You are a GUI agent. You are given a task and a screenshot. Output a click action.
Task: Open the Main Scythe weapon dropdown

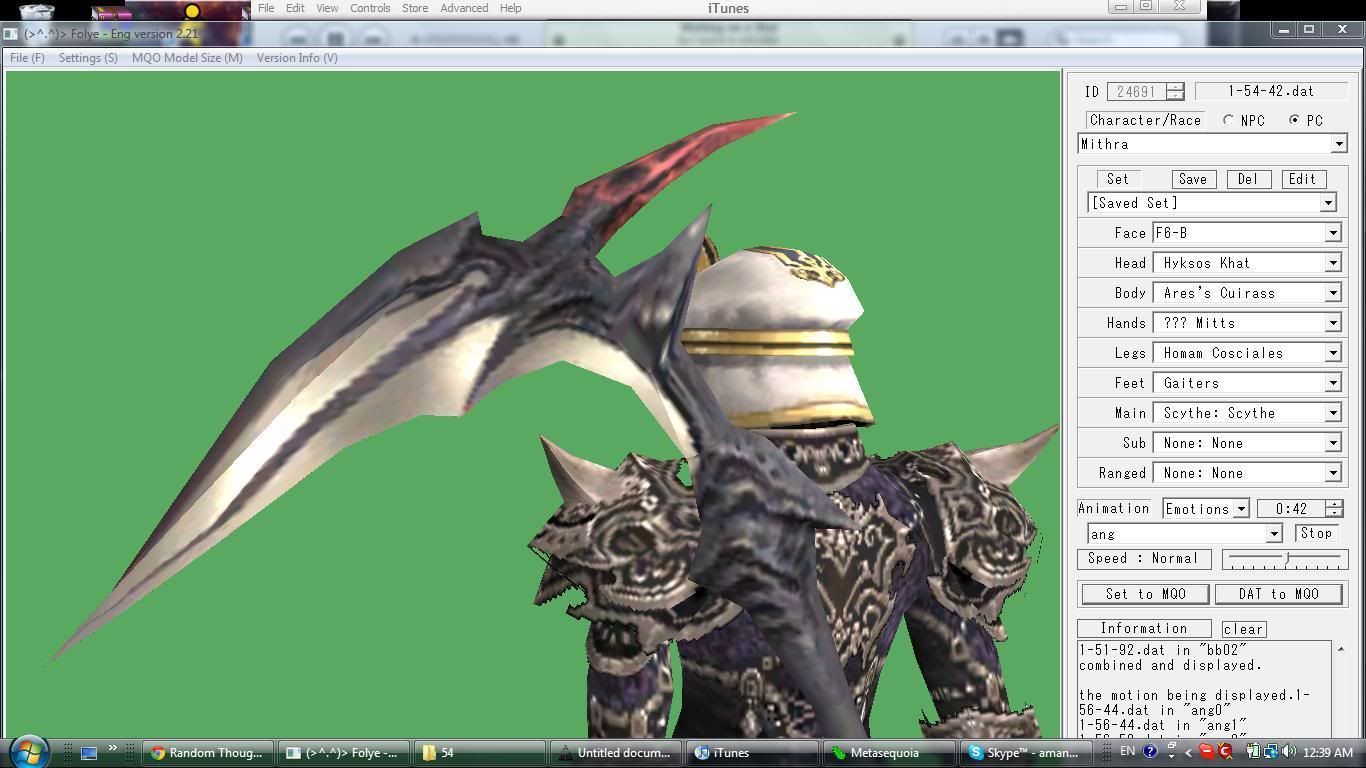[x=1332, y=413]
